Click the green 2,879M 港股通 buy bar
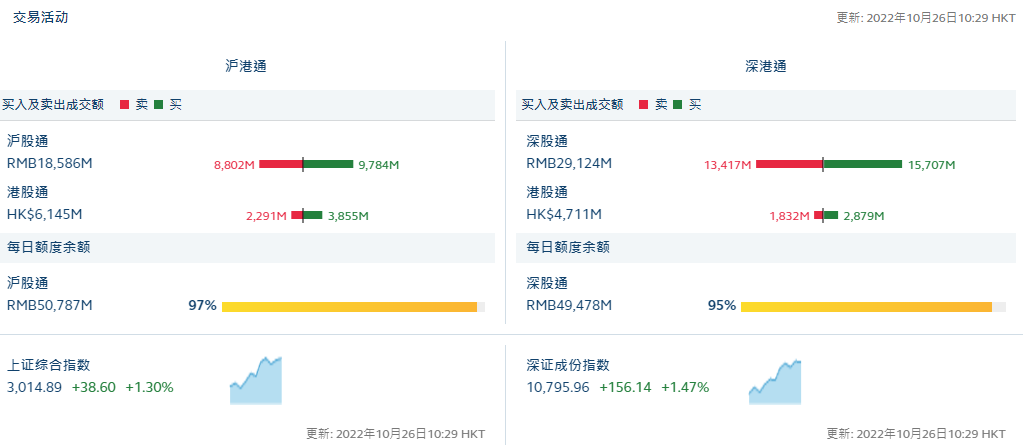Screen dimensions: 1023x445 (x=831, y=215)
